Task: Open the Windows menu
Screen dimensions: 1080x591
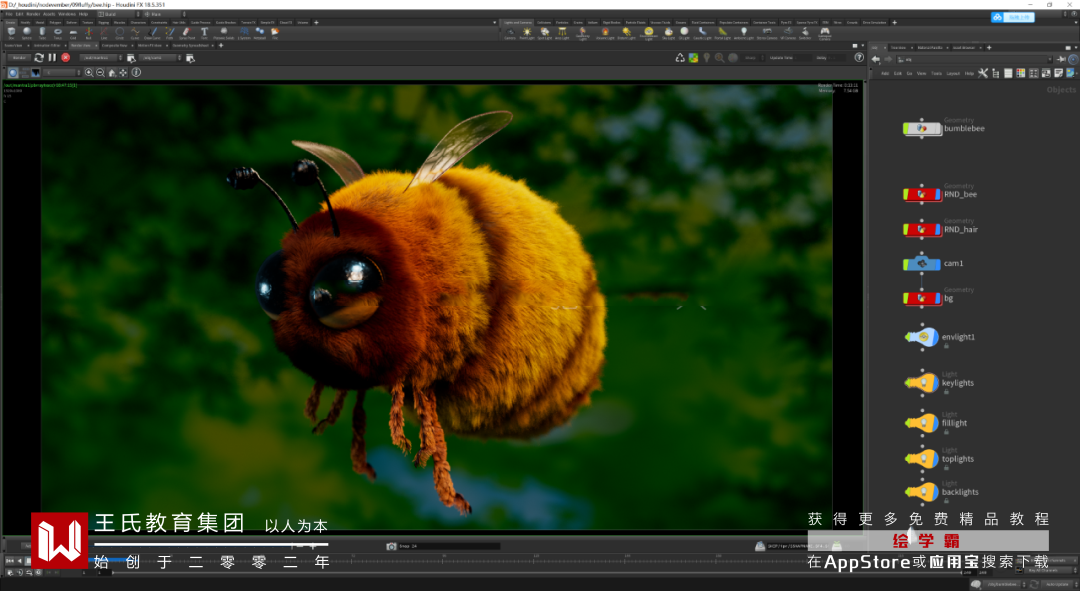Action: pyautogui.click(x=67, y=14)
